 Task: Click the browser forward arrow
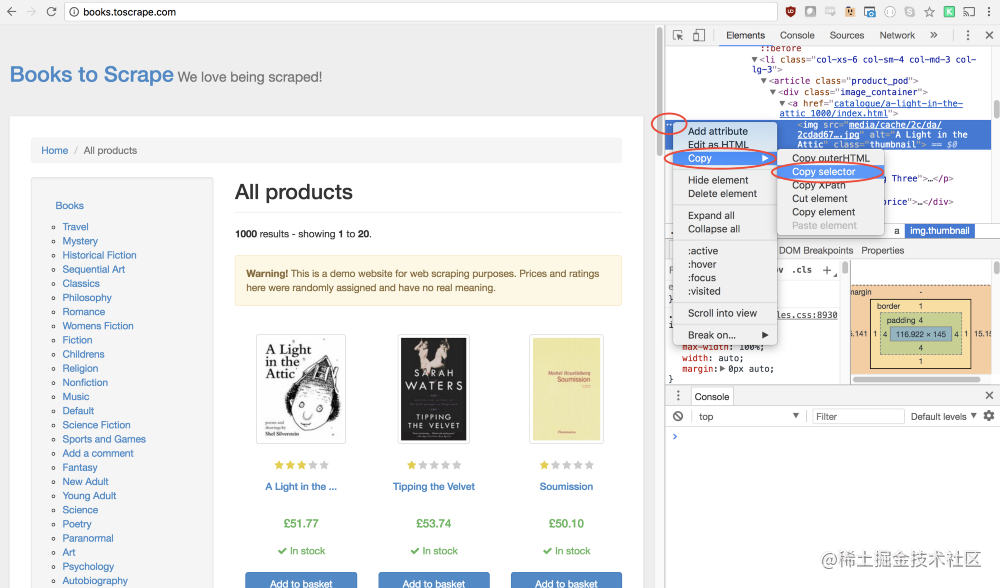point(31,11)
